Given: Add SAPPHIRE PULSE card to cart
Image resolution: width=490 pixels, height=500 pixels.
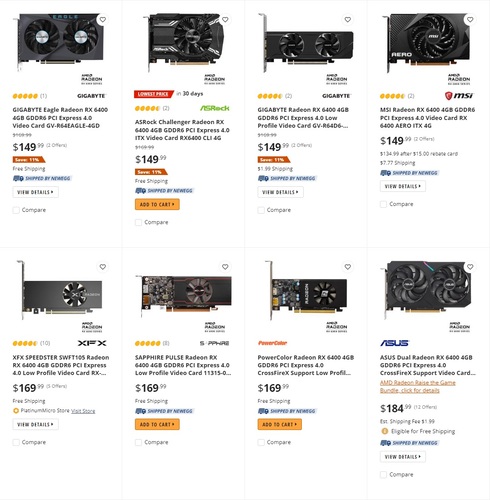Looking at the screenshot, I should click(157, 424).
